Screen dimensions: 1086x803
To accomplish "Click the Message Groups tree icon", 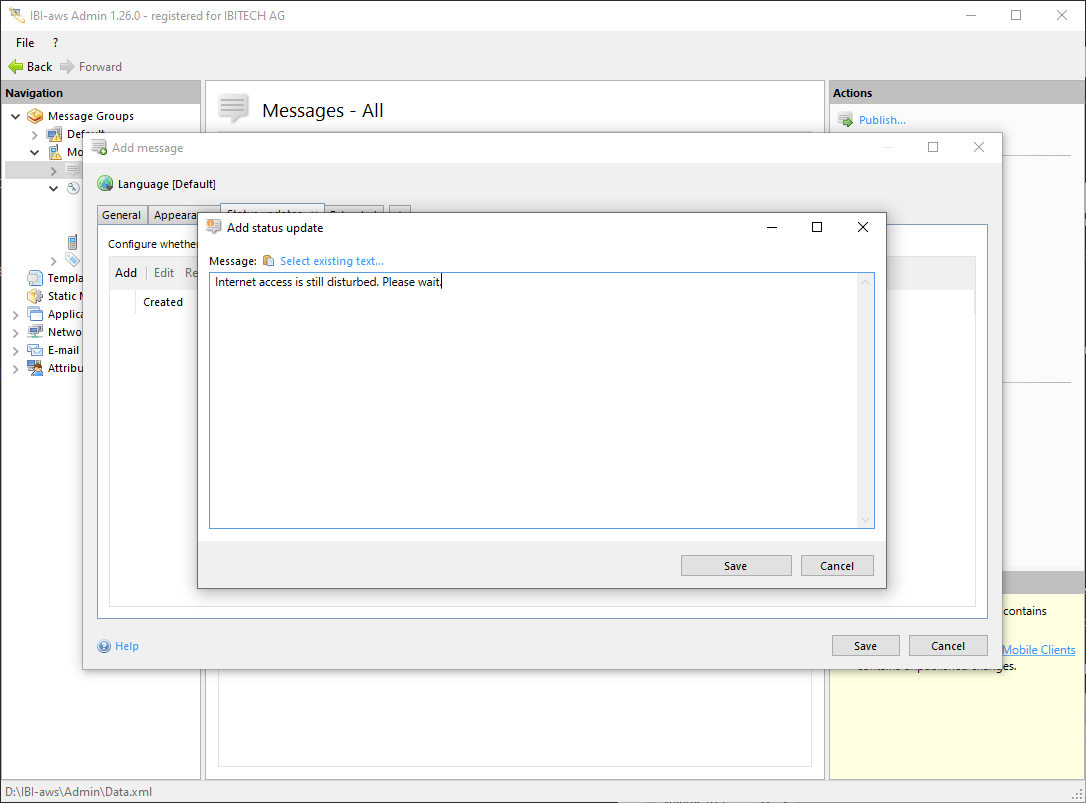I will pyautogui.click(x=35, y=116).
